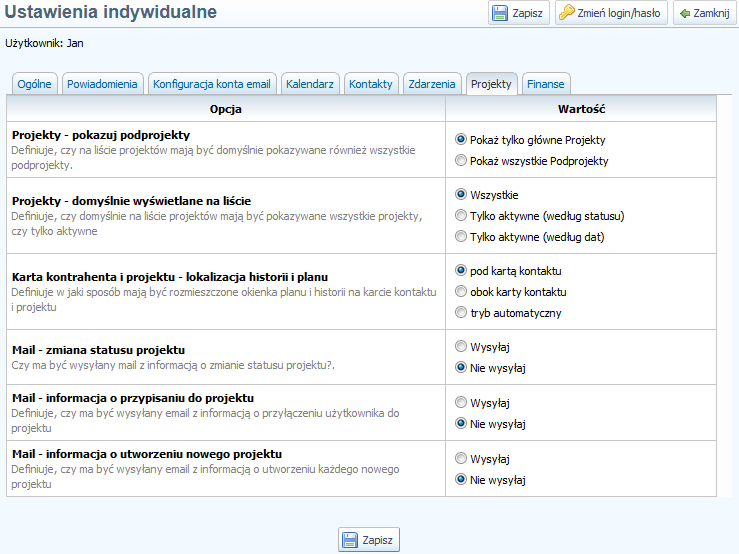The height and width of the screenshot is (554, 739).
Task: Click the top Zapisz button label
Action: (527, 13)
